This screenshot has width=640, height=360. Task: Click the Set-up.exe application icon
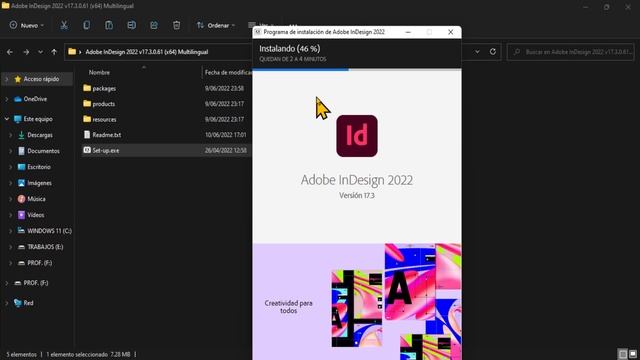87,150
